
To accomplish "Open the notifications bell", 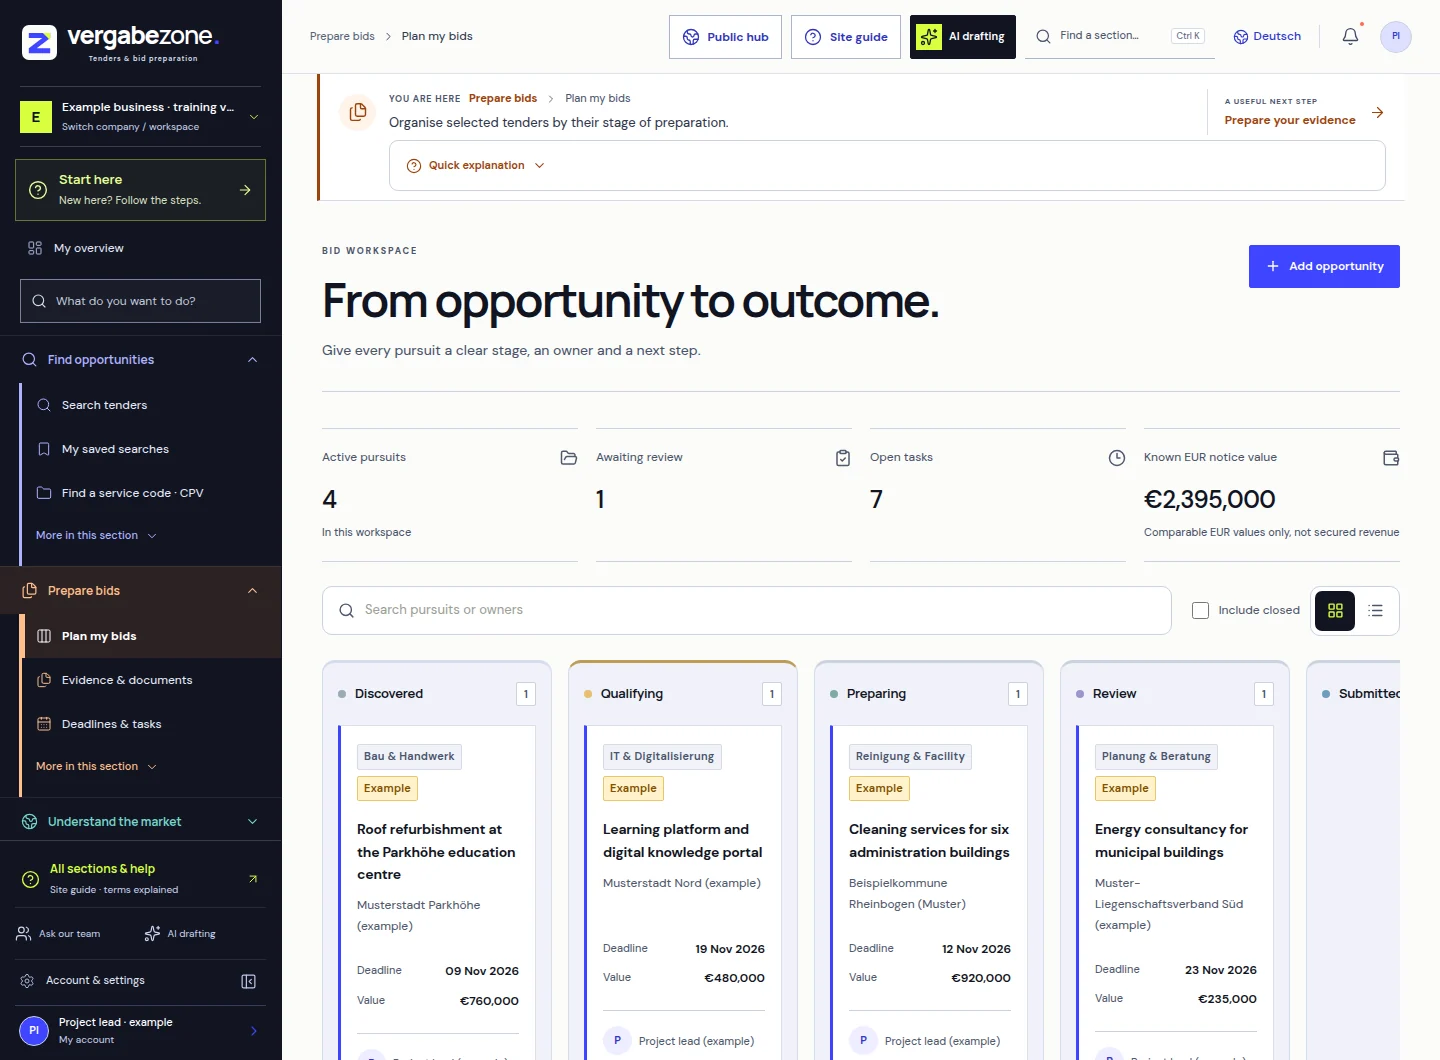I will pyautogui.click(x=1350, y=36).
